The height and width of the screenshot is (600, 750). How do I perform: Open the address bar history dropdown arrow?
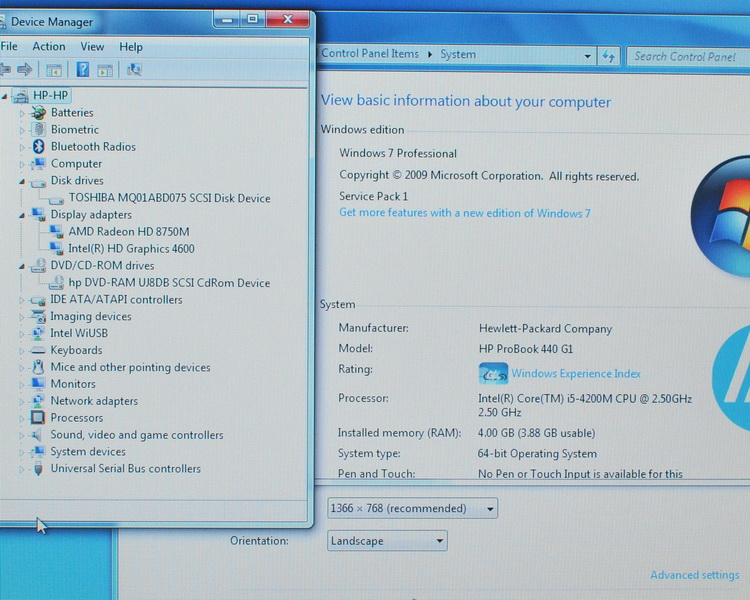click(x=587, y=56)
